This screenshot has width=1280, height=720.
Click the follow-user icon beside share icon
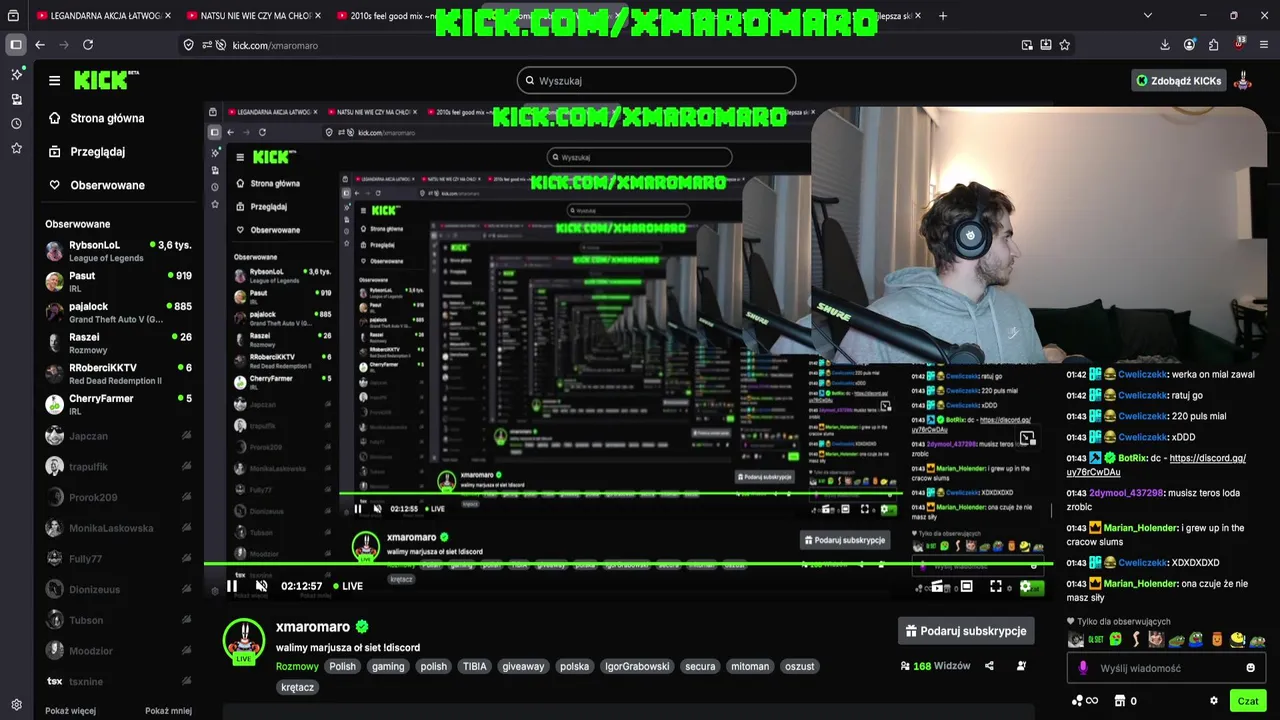tap(1021, 666)
